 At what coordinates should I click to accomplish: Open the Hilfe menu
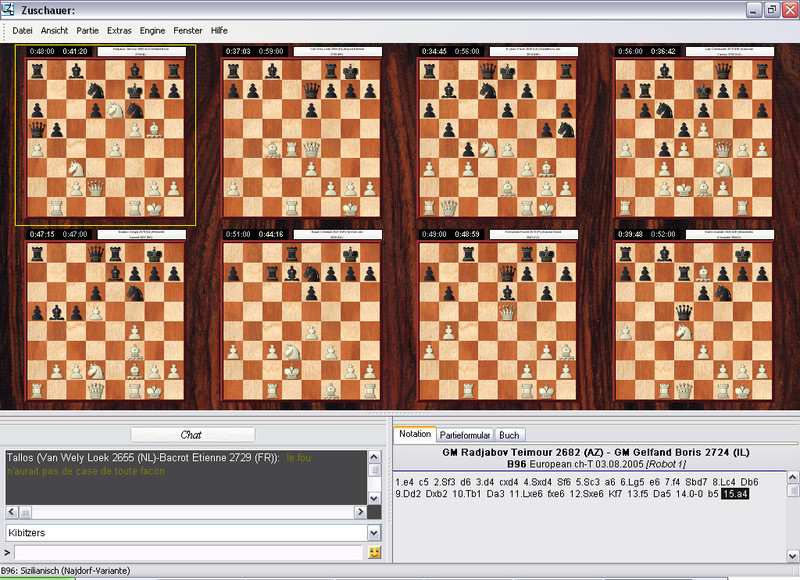coord(219,31)
